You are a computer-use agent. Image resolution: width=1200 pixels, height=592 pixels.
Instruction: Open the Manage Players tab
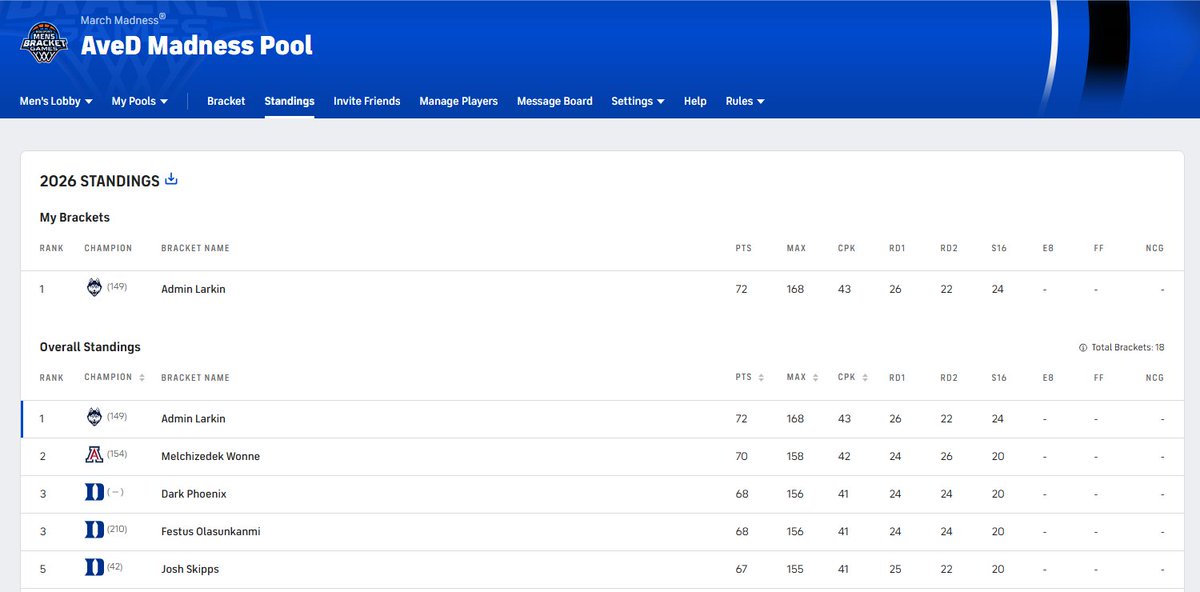point(458,101)
